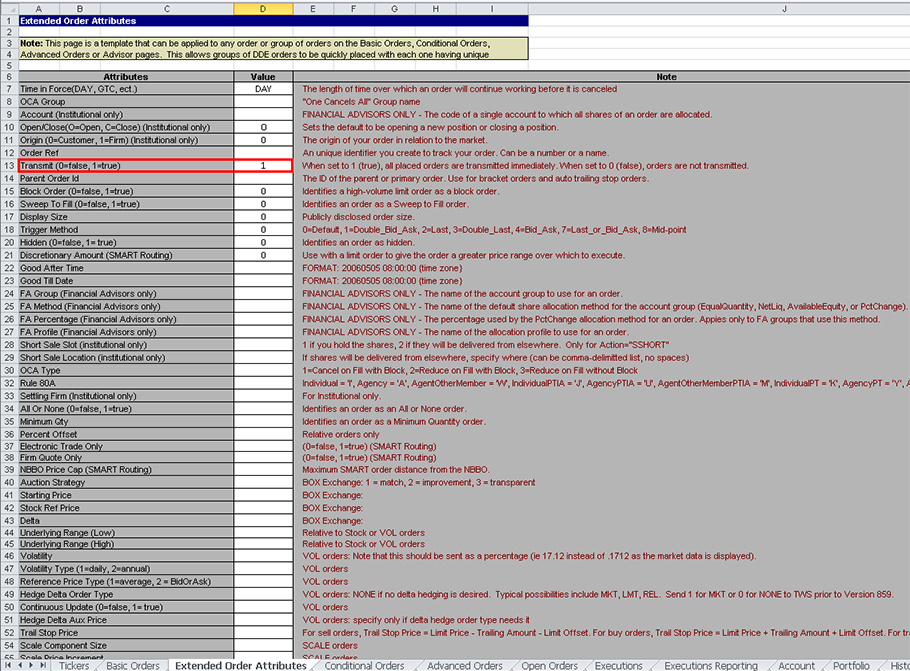Image resolution: width=910 pixels, height=671 pixels.
Task: Click the empty Good After Time value cell
Action: tap(263, 268)
